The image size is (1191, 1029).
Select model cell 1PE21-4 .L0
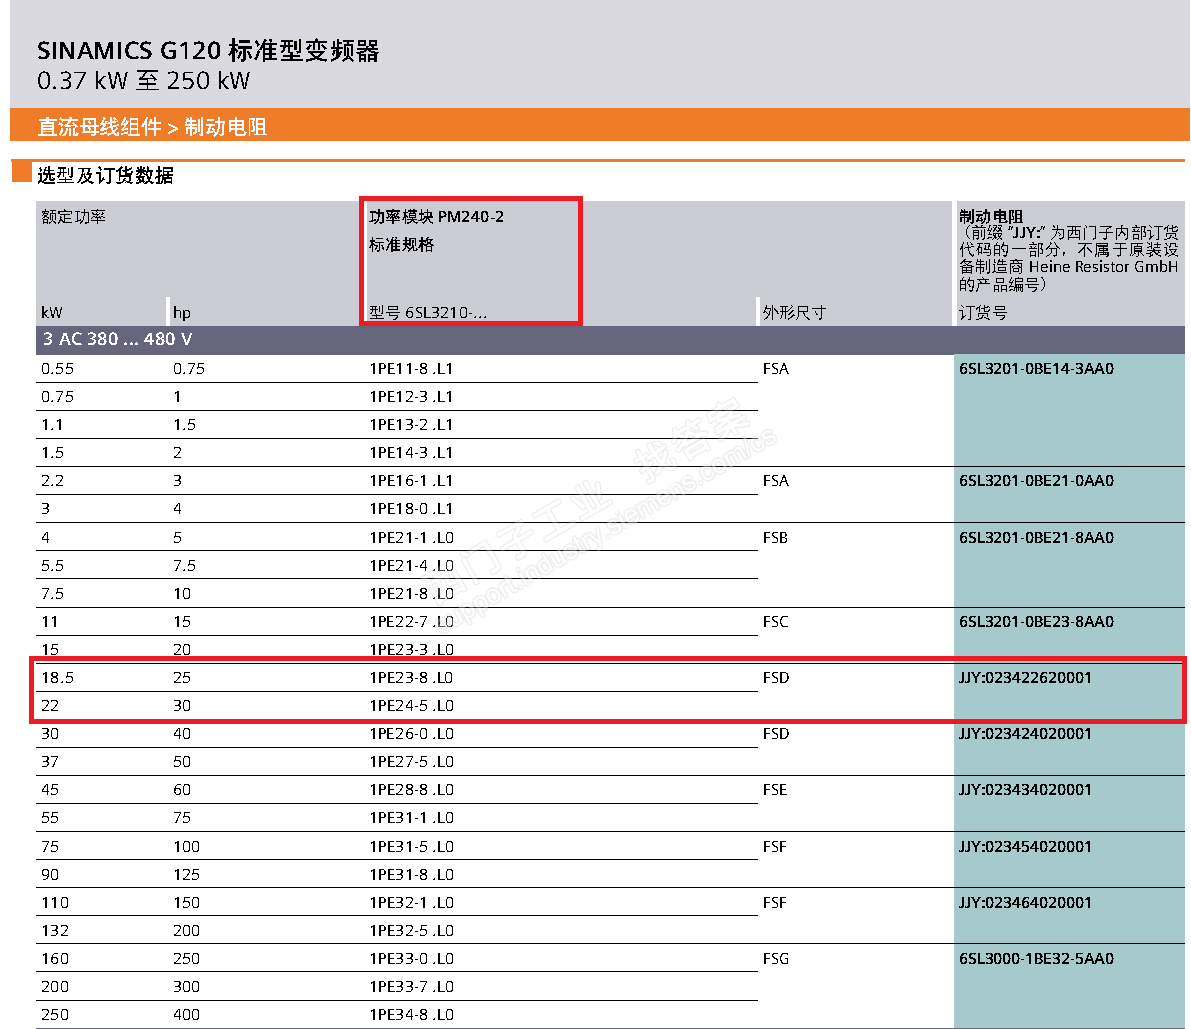point(411,566)
